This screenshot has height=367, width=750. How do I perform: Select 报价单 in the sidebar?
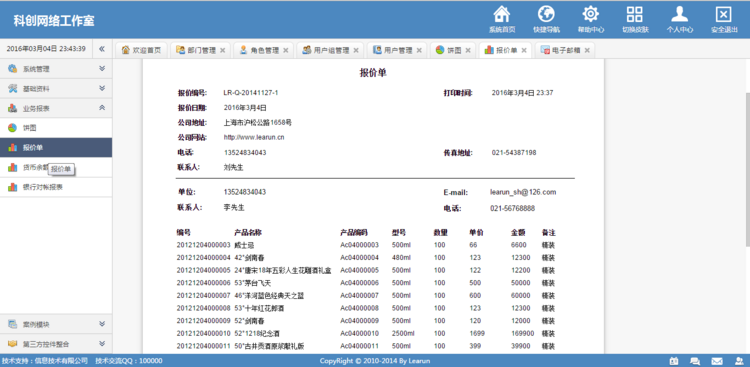(x=56, y=147)
